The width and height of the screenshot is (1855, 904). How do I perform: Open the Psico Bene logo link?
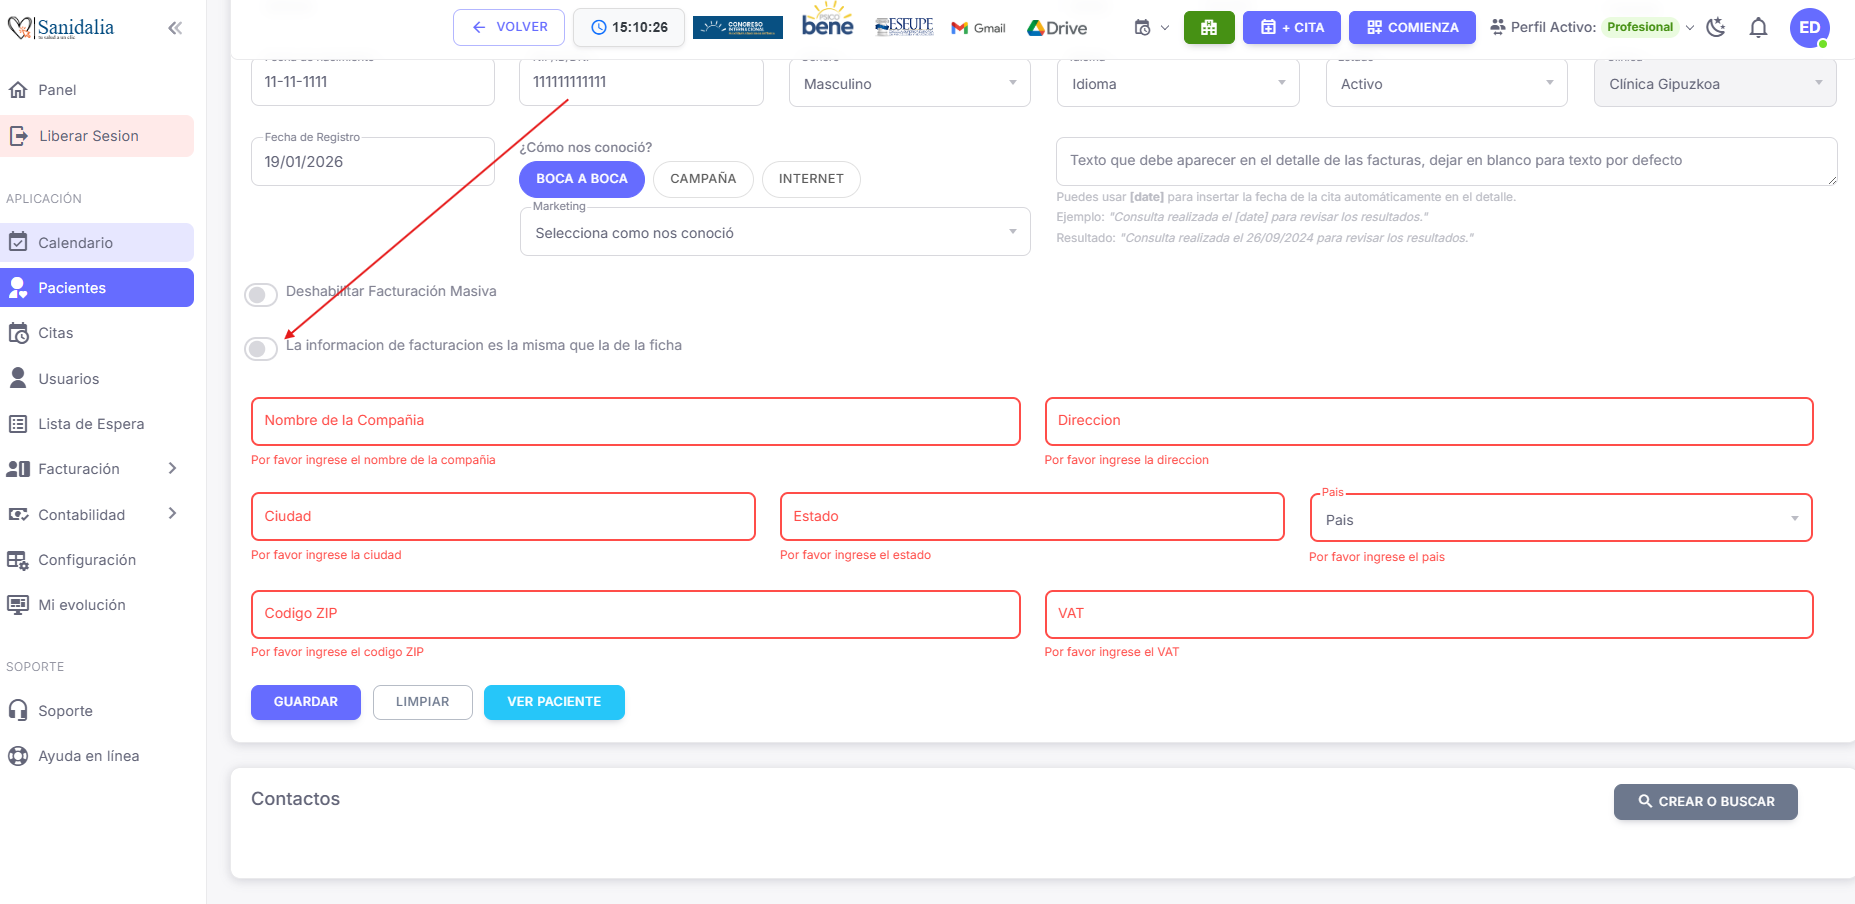pos(827,22)
